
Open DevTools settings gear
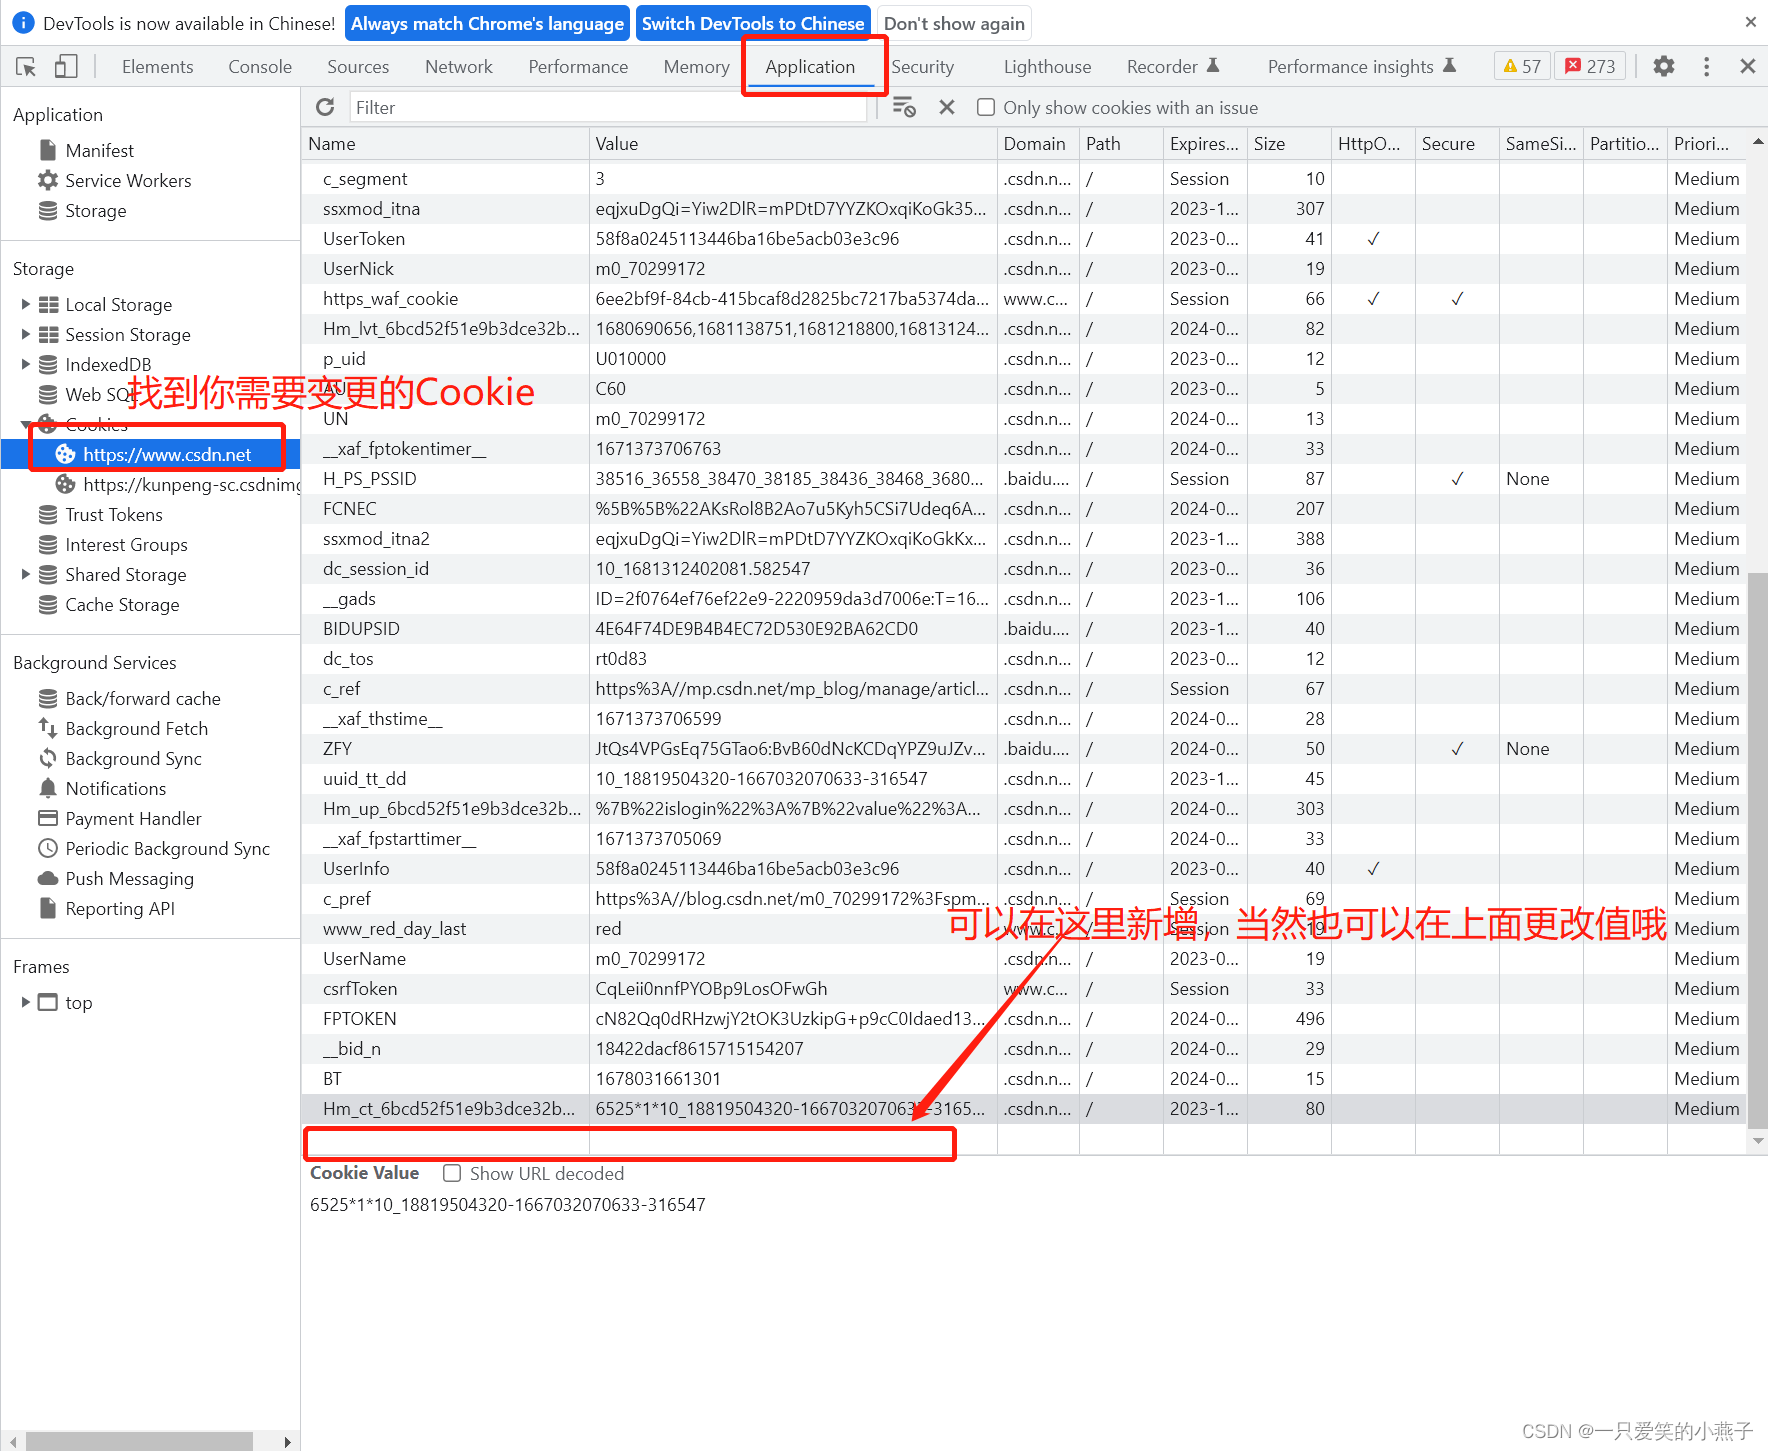(1664, 67)
